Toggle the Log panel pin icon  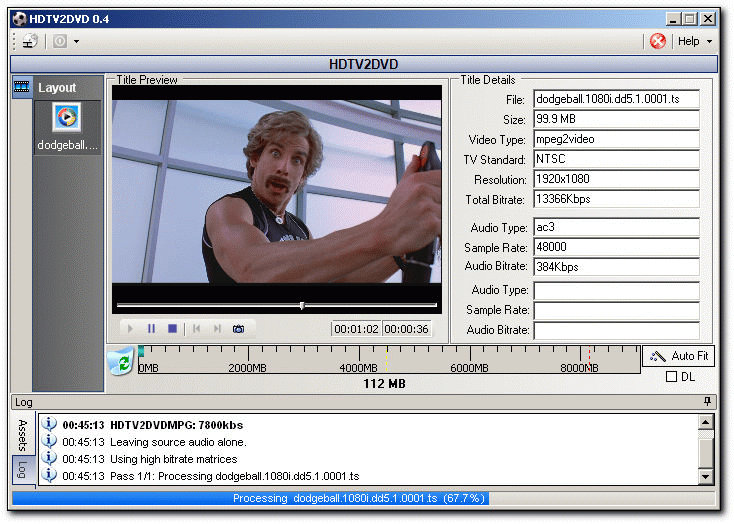tap(707, 401)
